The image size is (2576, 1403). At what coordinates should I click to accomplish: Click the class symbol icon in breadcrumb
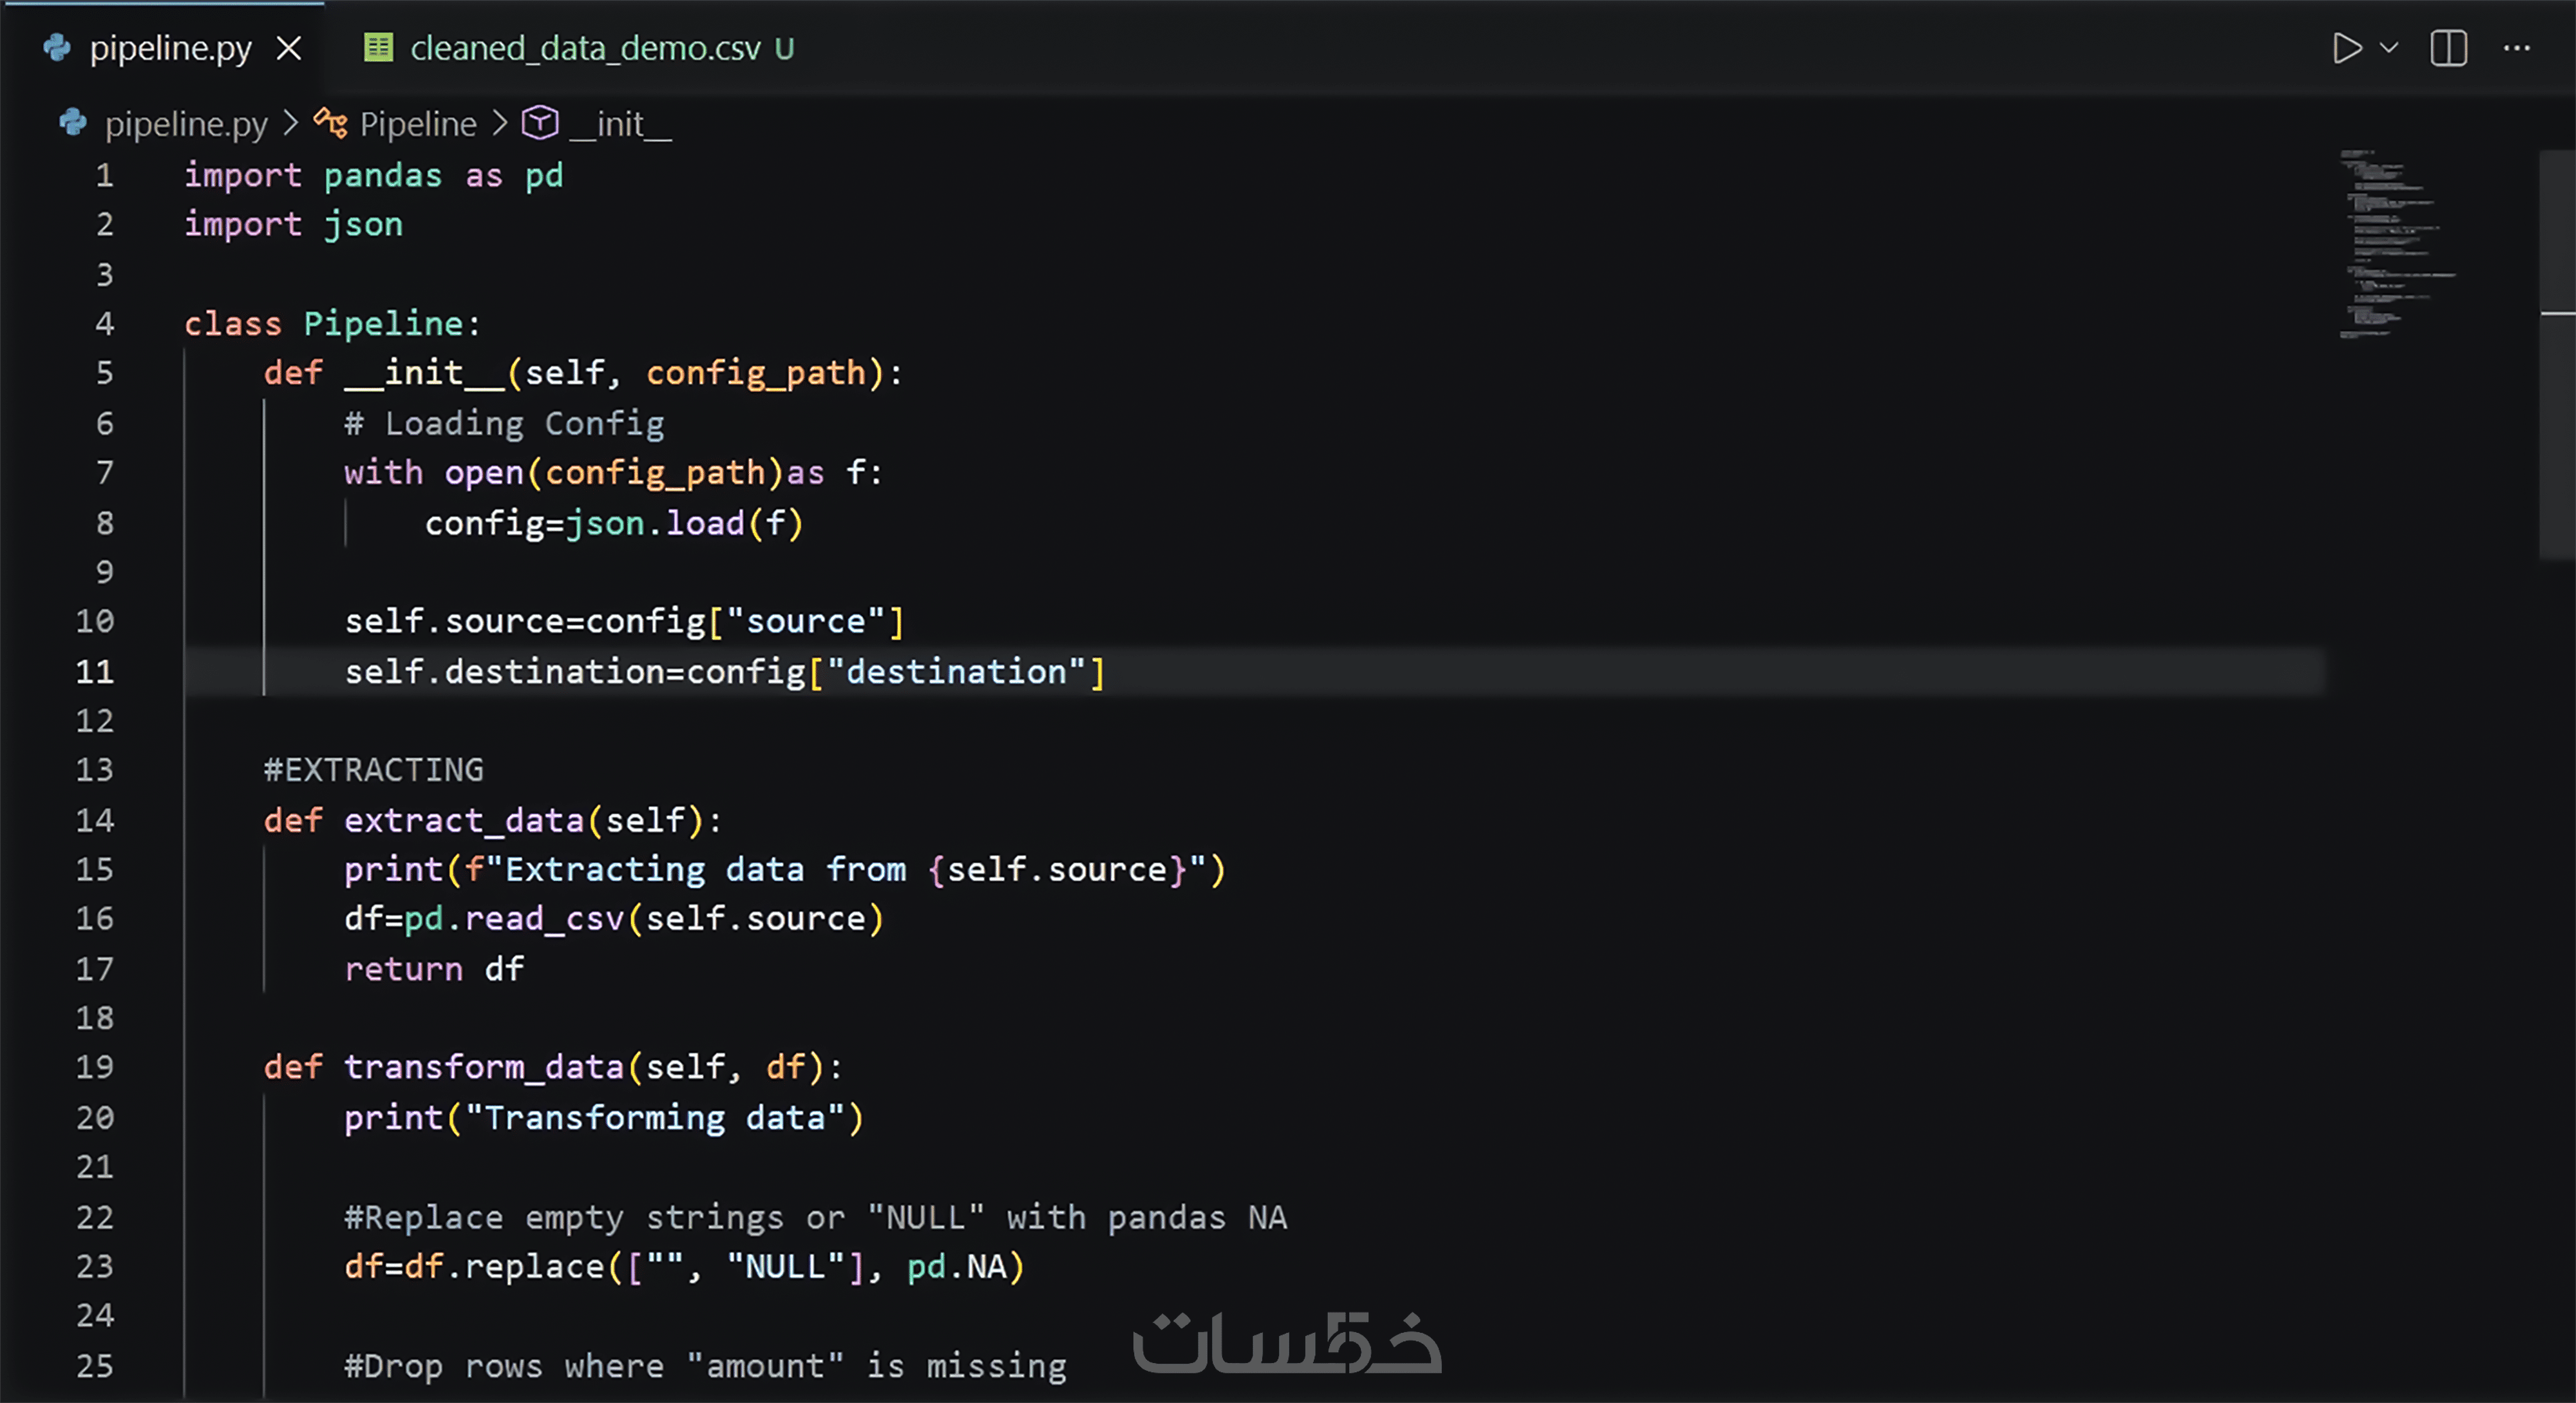[331, 124]
